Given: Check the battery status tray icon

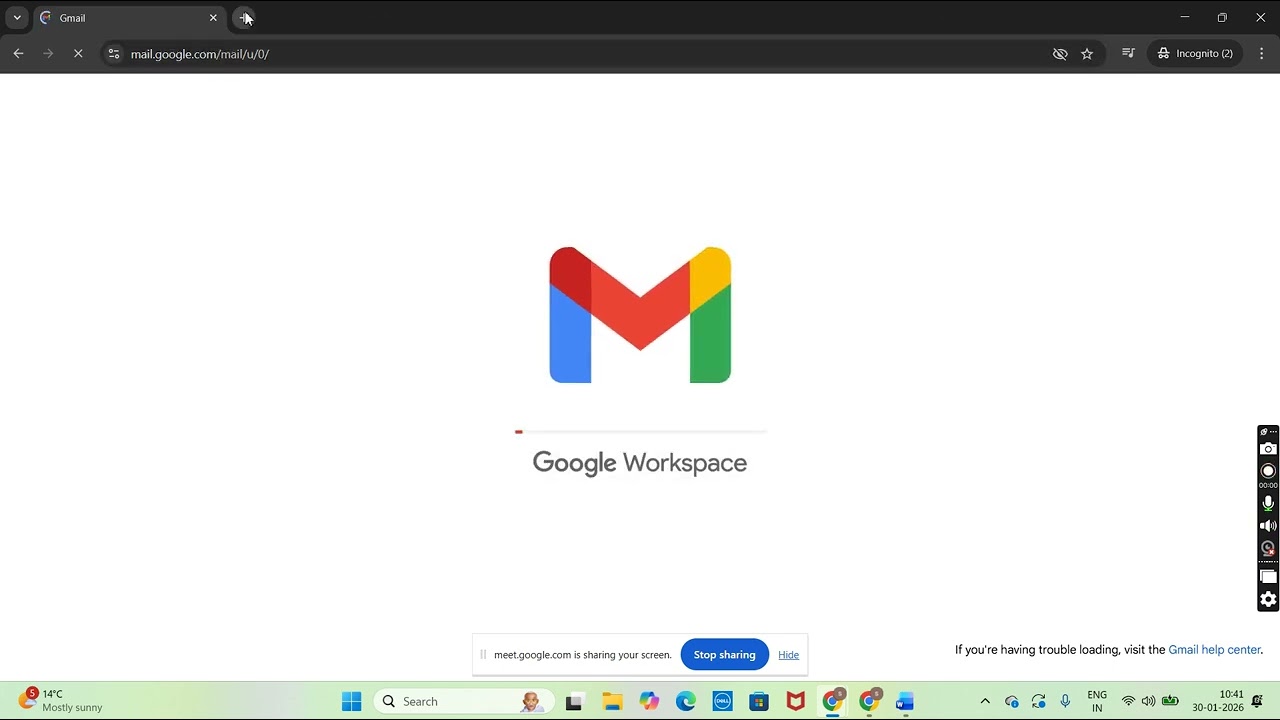Looking at the screenshot, I should coord(1170,702).
